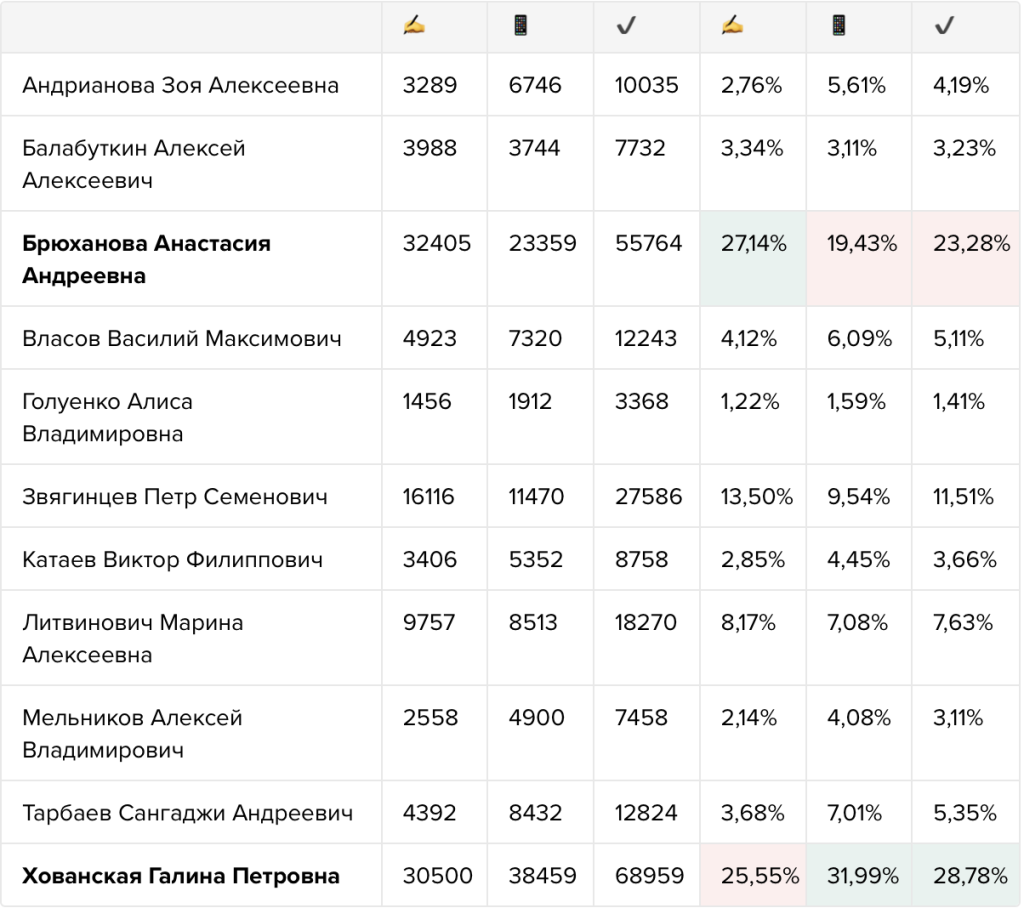Click the writing hand icon above 2,76%
1024x908 pixels.
pos(733,26)
